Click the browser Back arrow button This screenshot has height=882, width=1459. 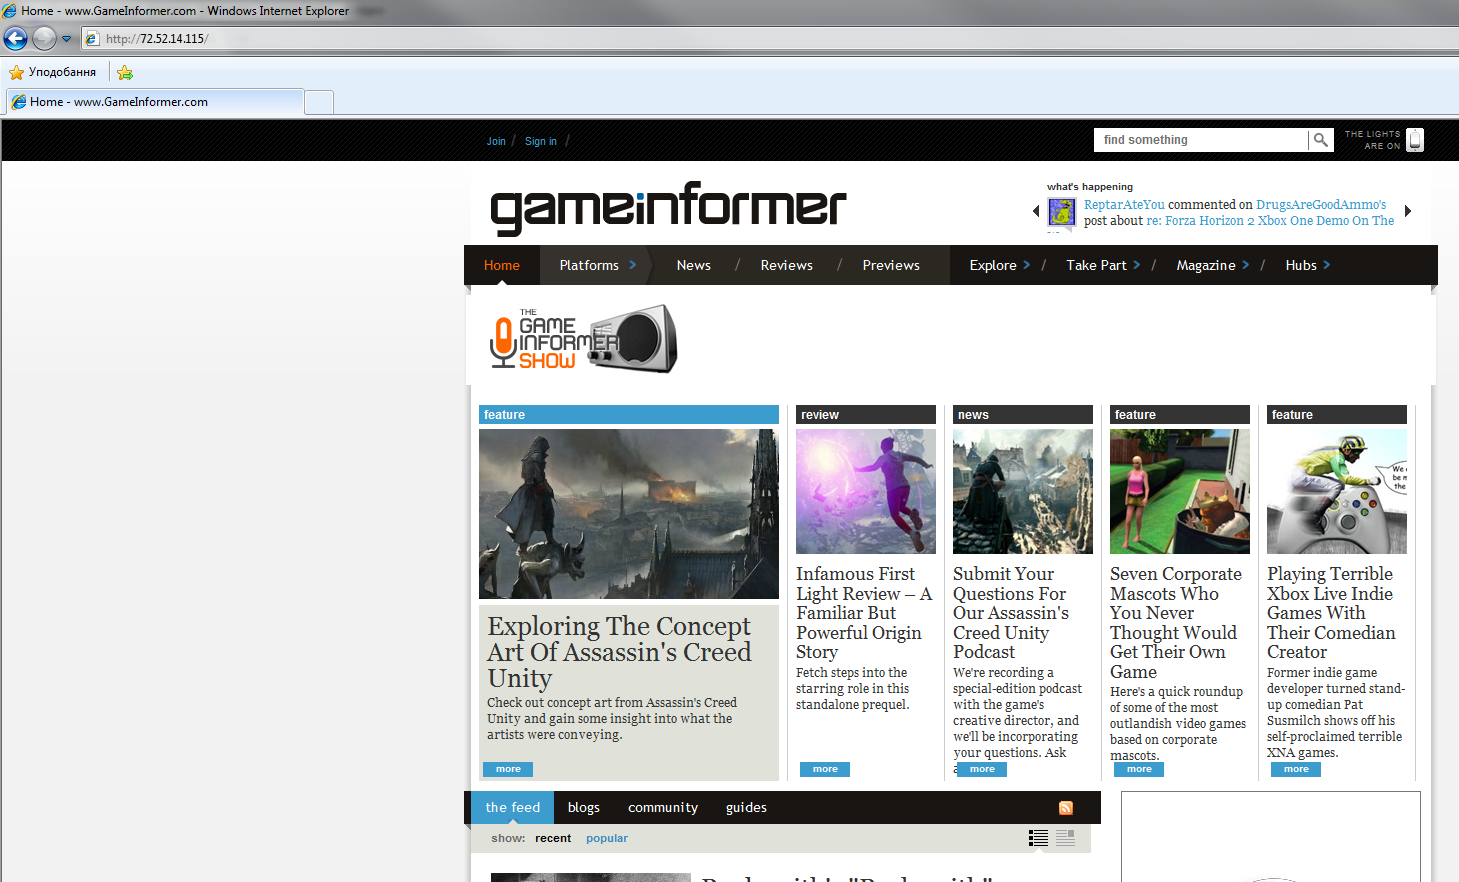[x=15, y=38]
